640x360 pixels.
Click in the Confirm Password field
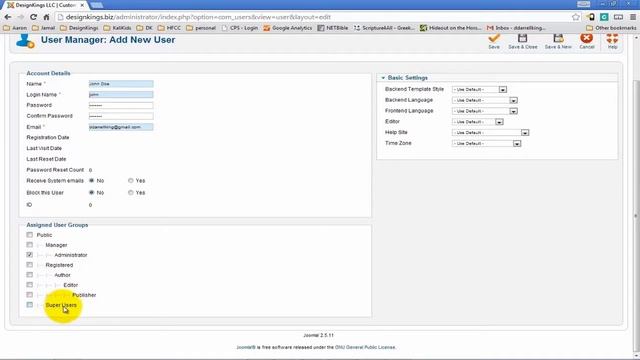pos(121,116)
